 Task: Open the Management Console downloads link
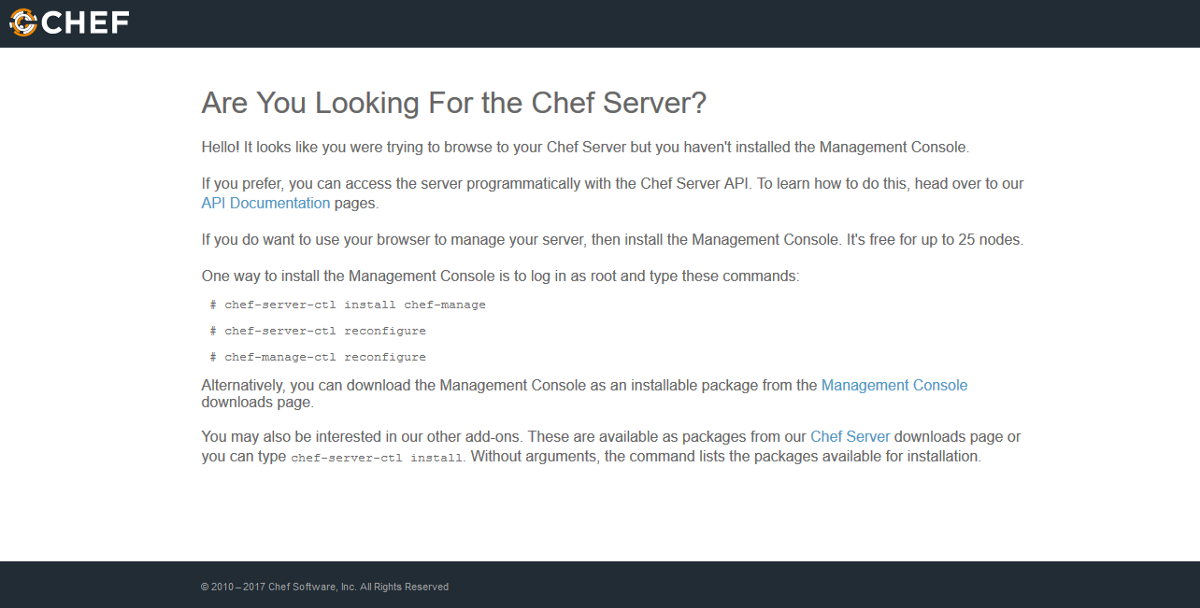[x=894, y=385]
